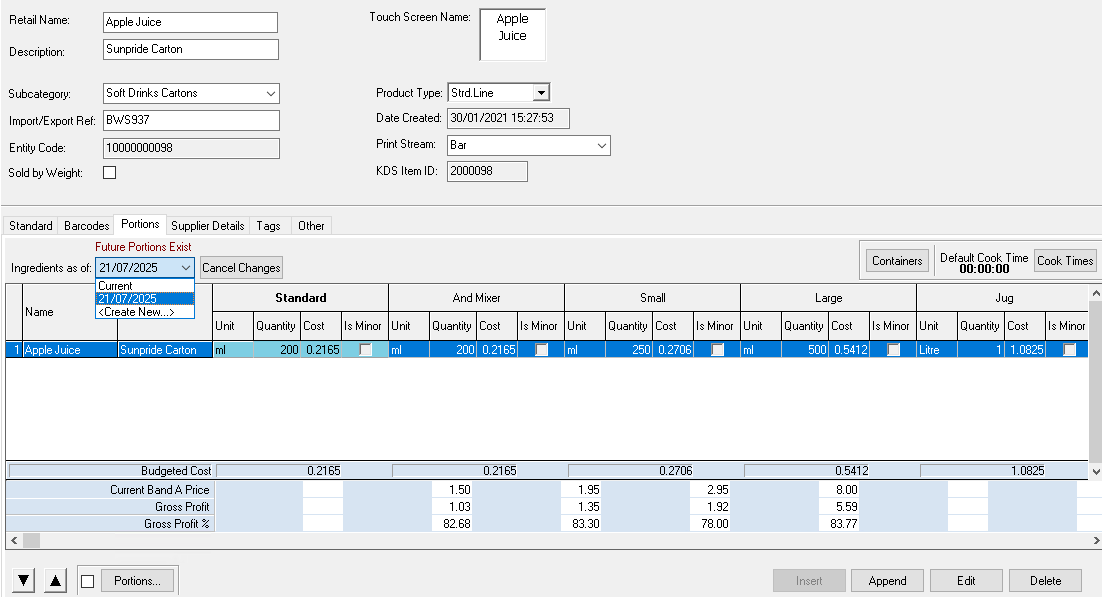Click the move up arrow button
1102x597 pixels.
[x=56, y=581]
